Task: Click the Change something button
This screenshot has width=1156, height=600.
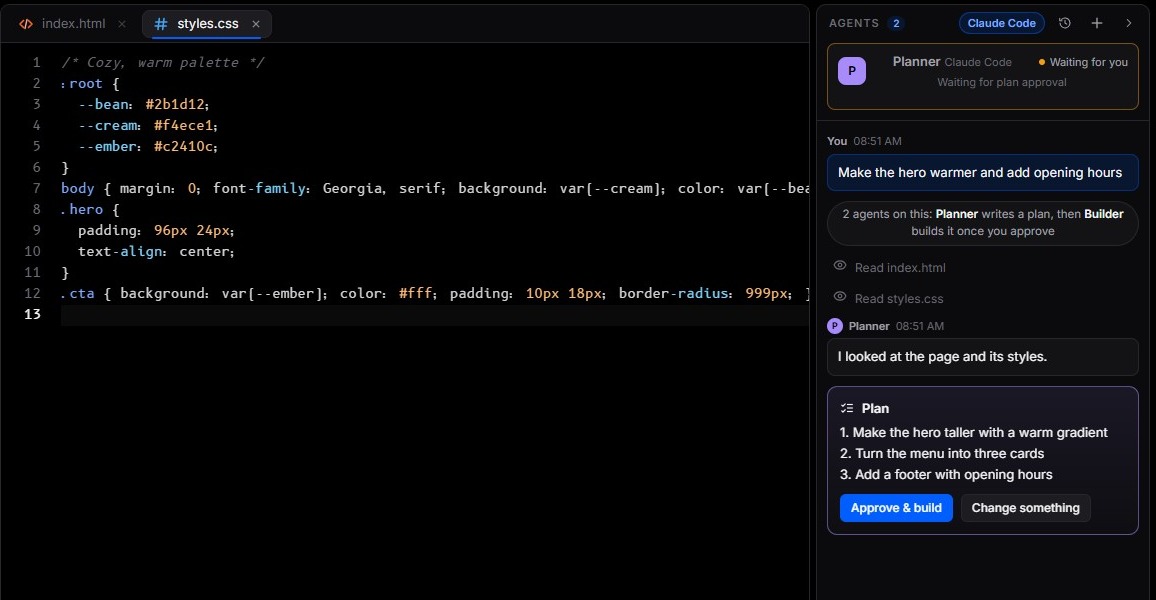Action: point(1025,508)
